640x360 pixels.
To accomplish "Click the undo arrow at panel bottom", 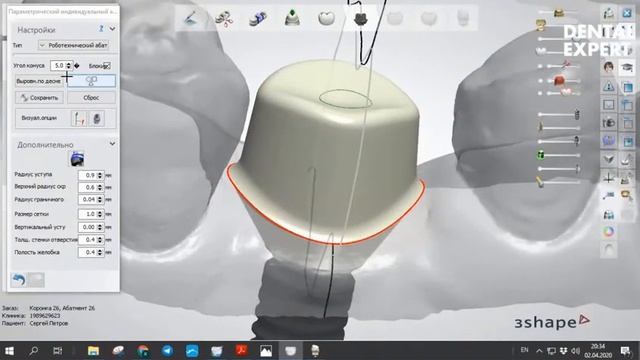I will [x=18, y=280].
